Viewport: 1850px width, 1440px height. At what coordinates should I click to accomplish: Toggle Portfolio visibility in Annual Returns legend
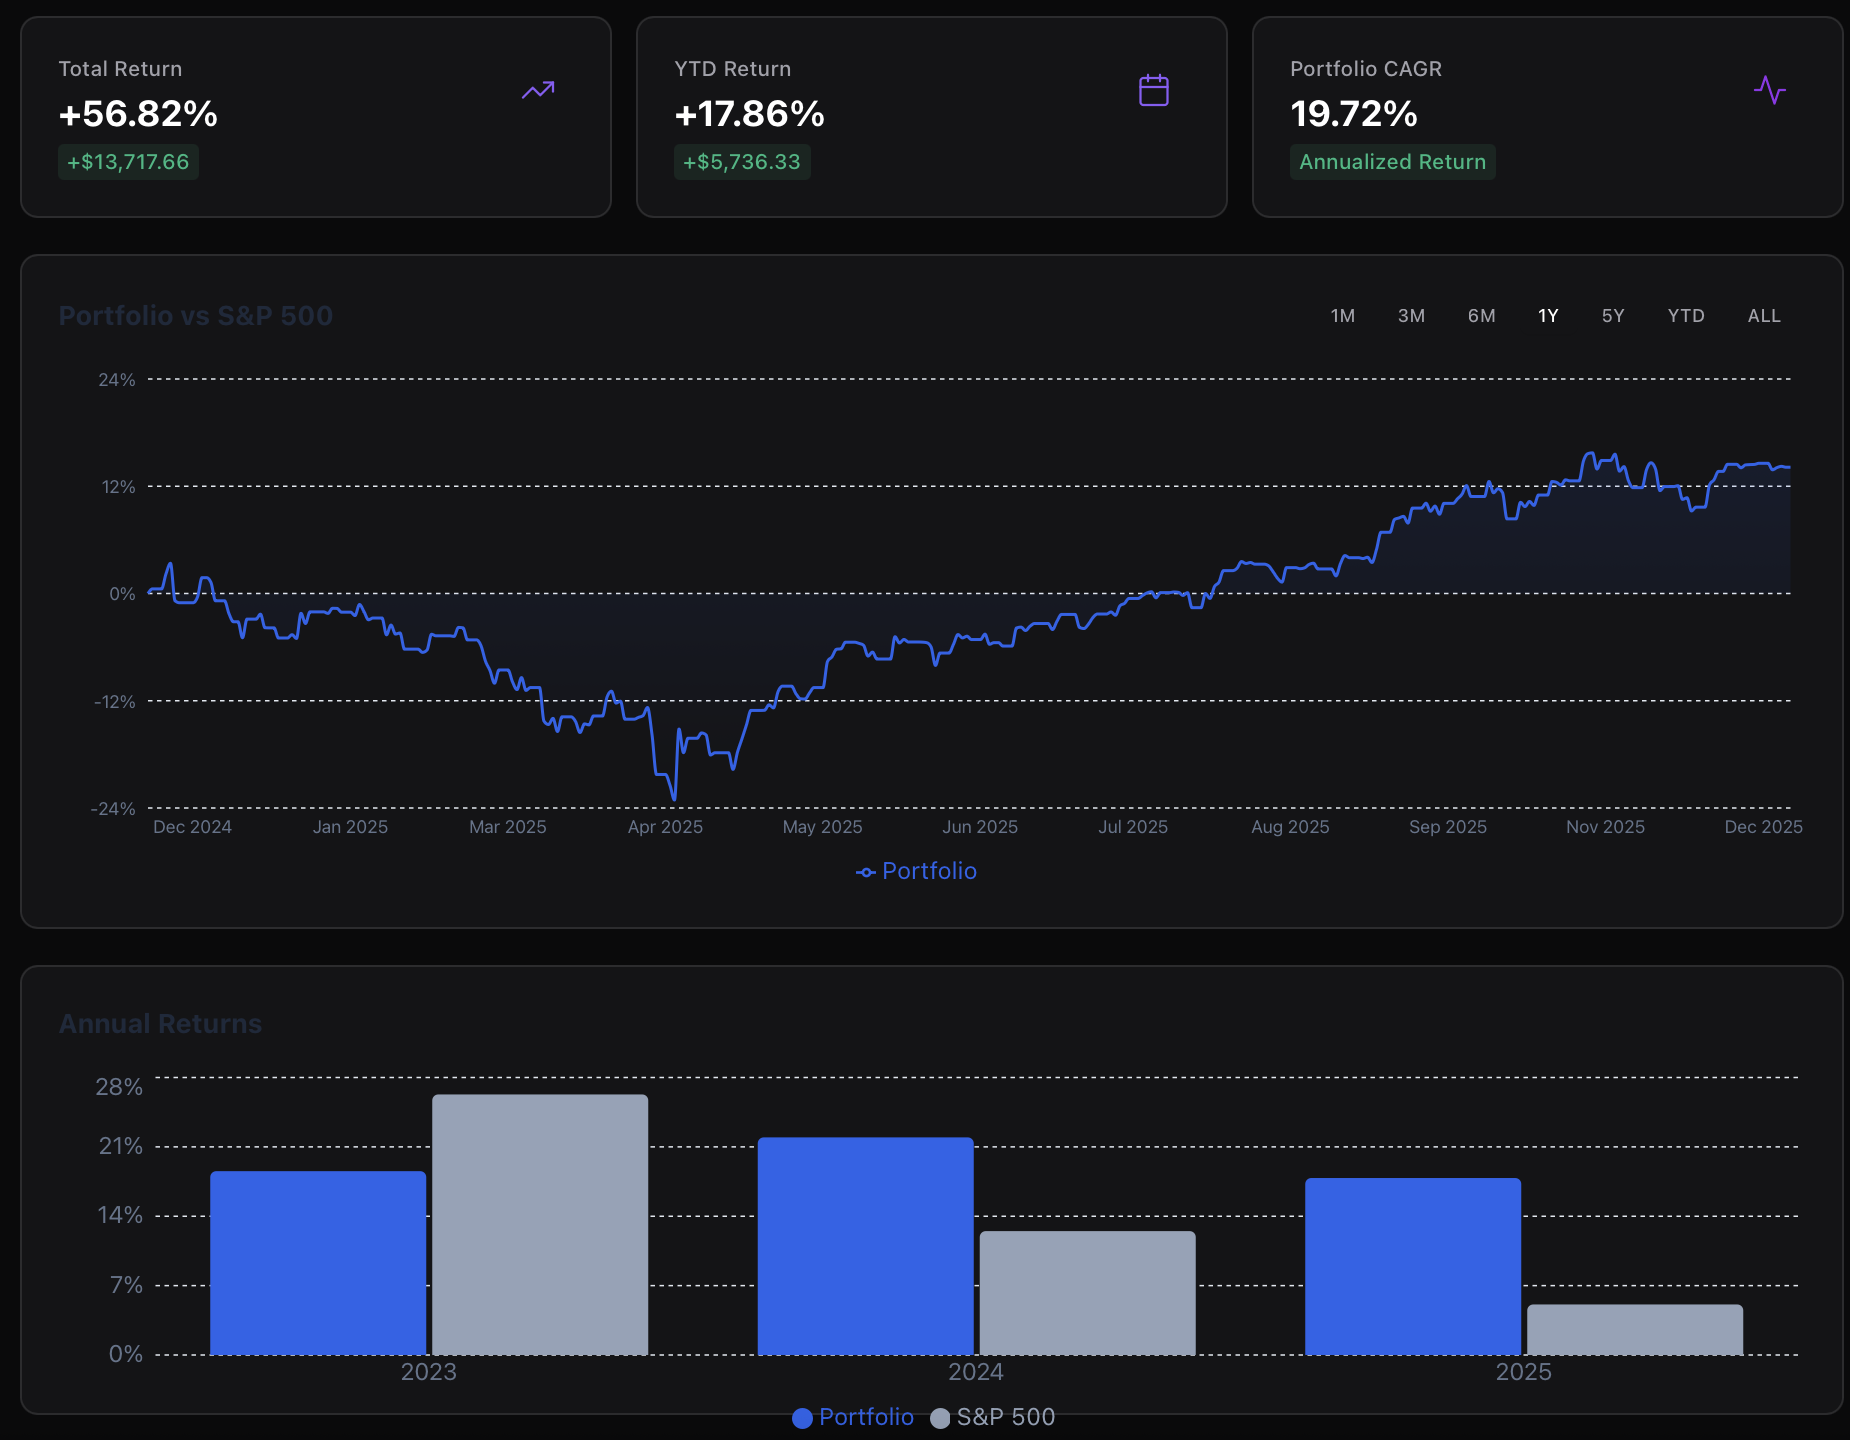[x=851, y=1417]
